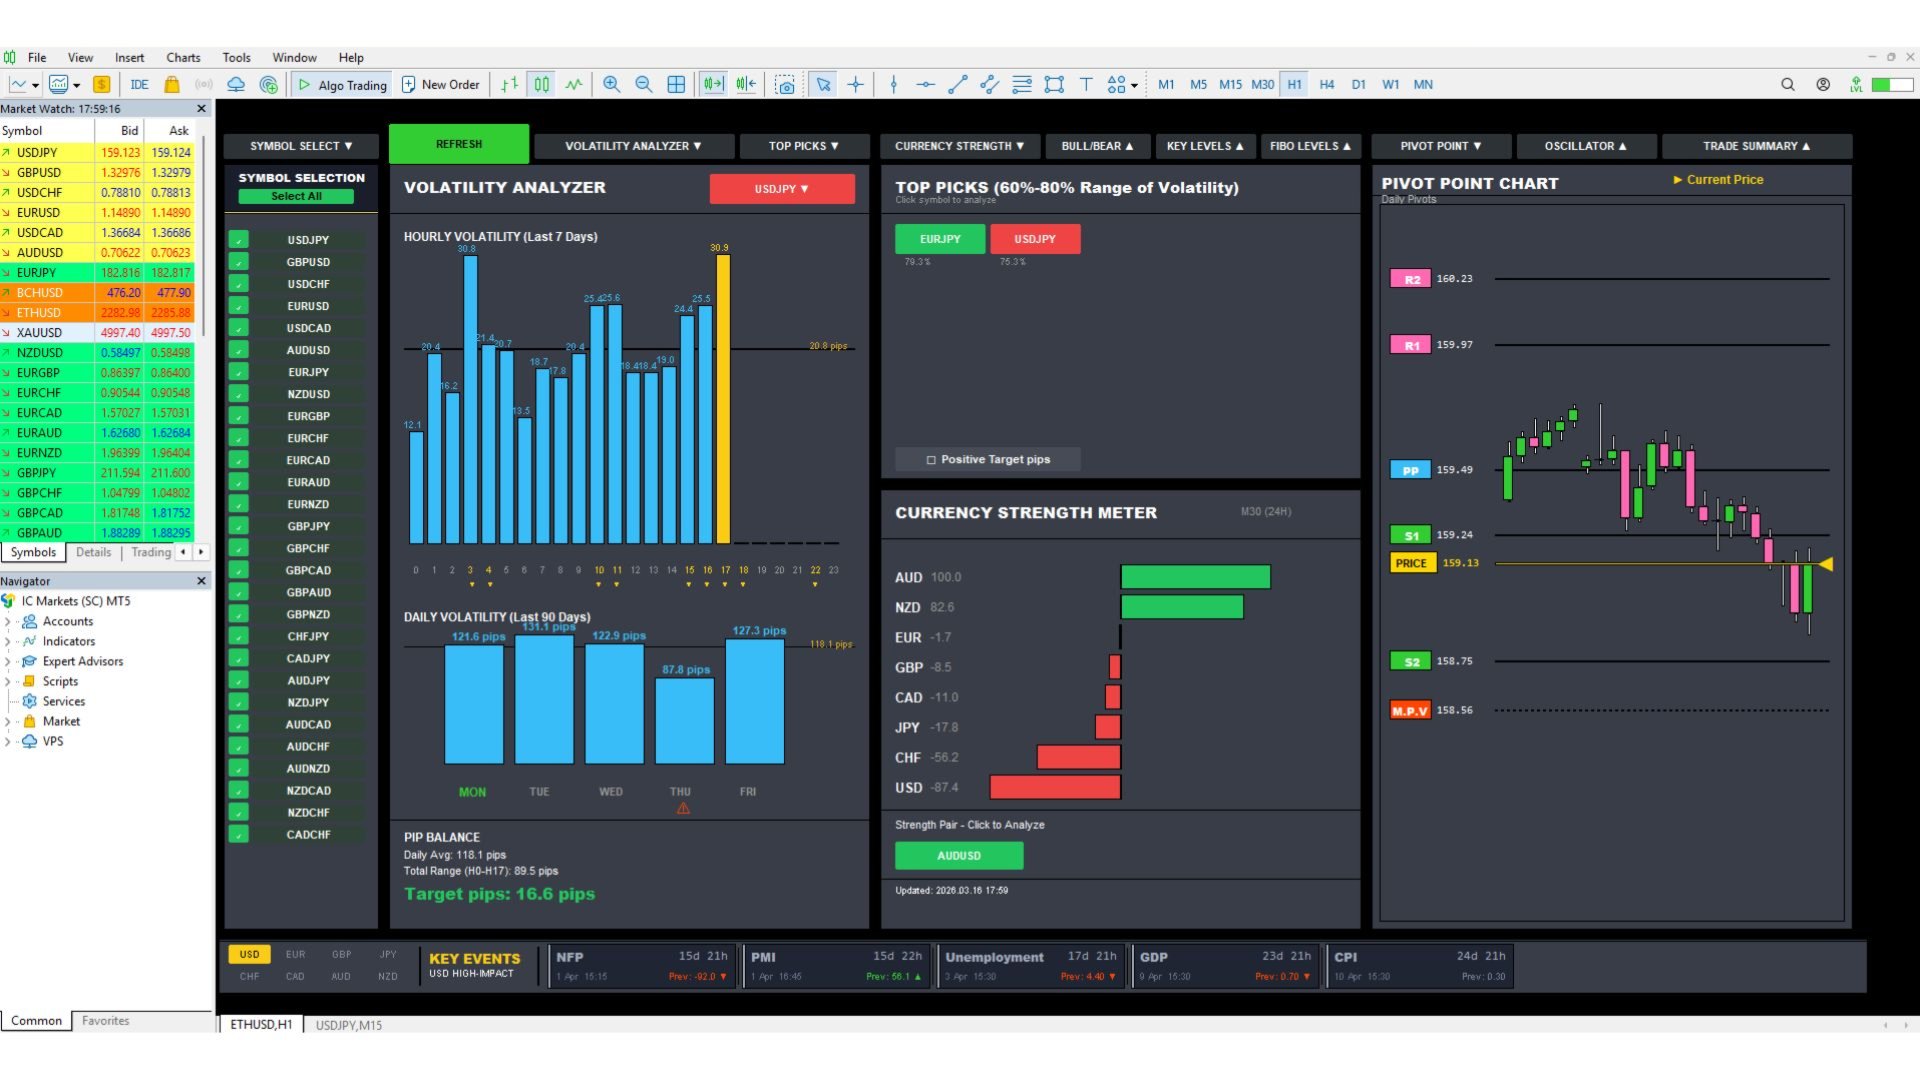Expand the Expert Advisors tree node
1920x1080 pixels.
click(8, 662)
